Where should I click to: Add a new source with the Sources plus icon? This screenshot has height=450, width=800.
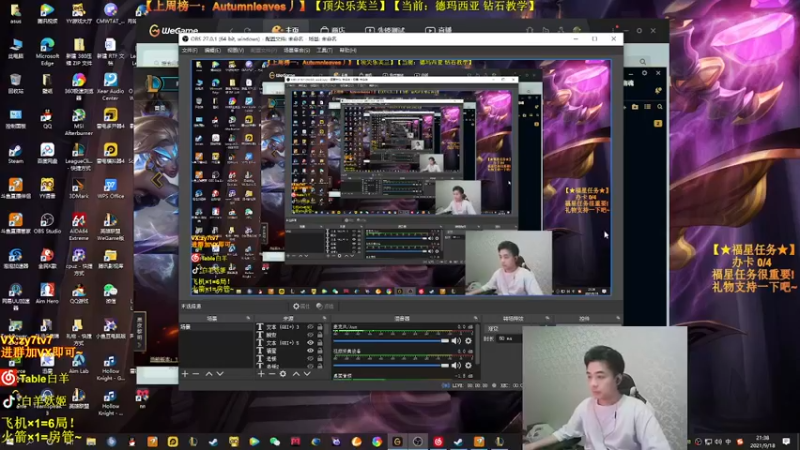[261, 374]
